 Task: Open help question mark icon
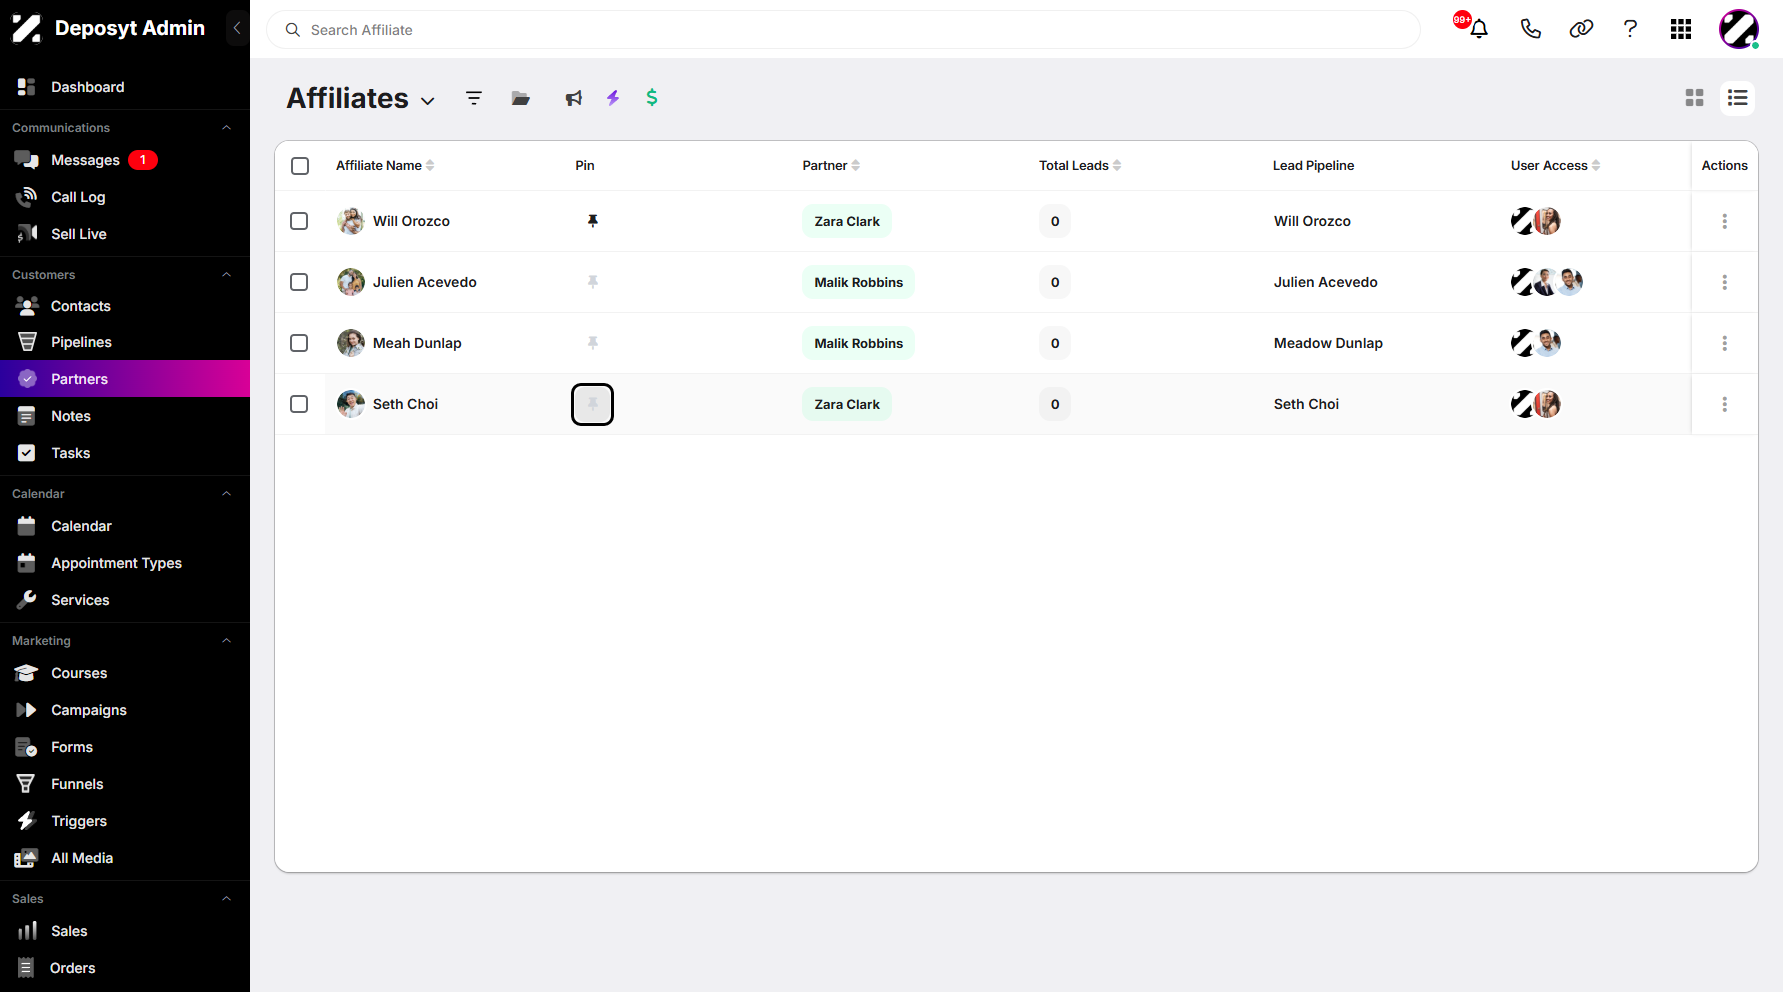pyautogui.click(x=1630, y=29)
